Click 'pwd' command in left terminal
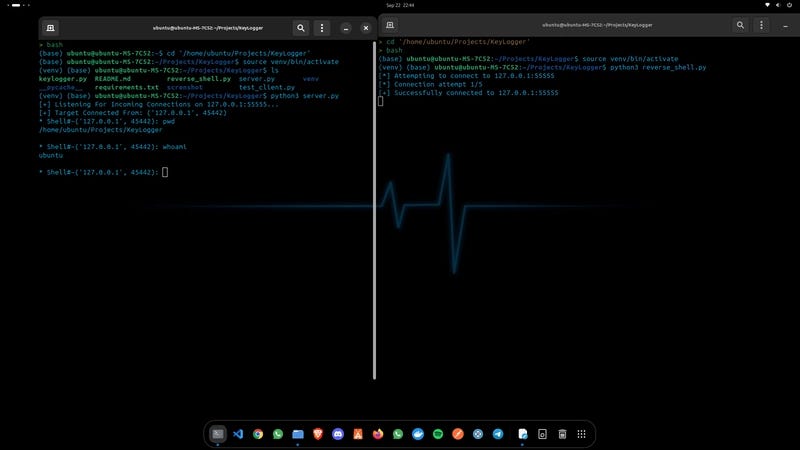 click(169, 121)
